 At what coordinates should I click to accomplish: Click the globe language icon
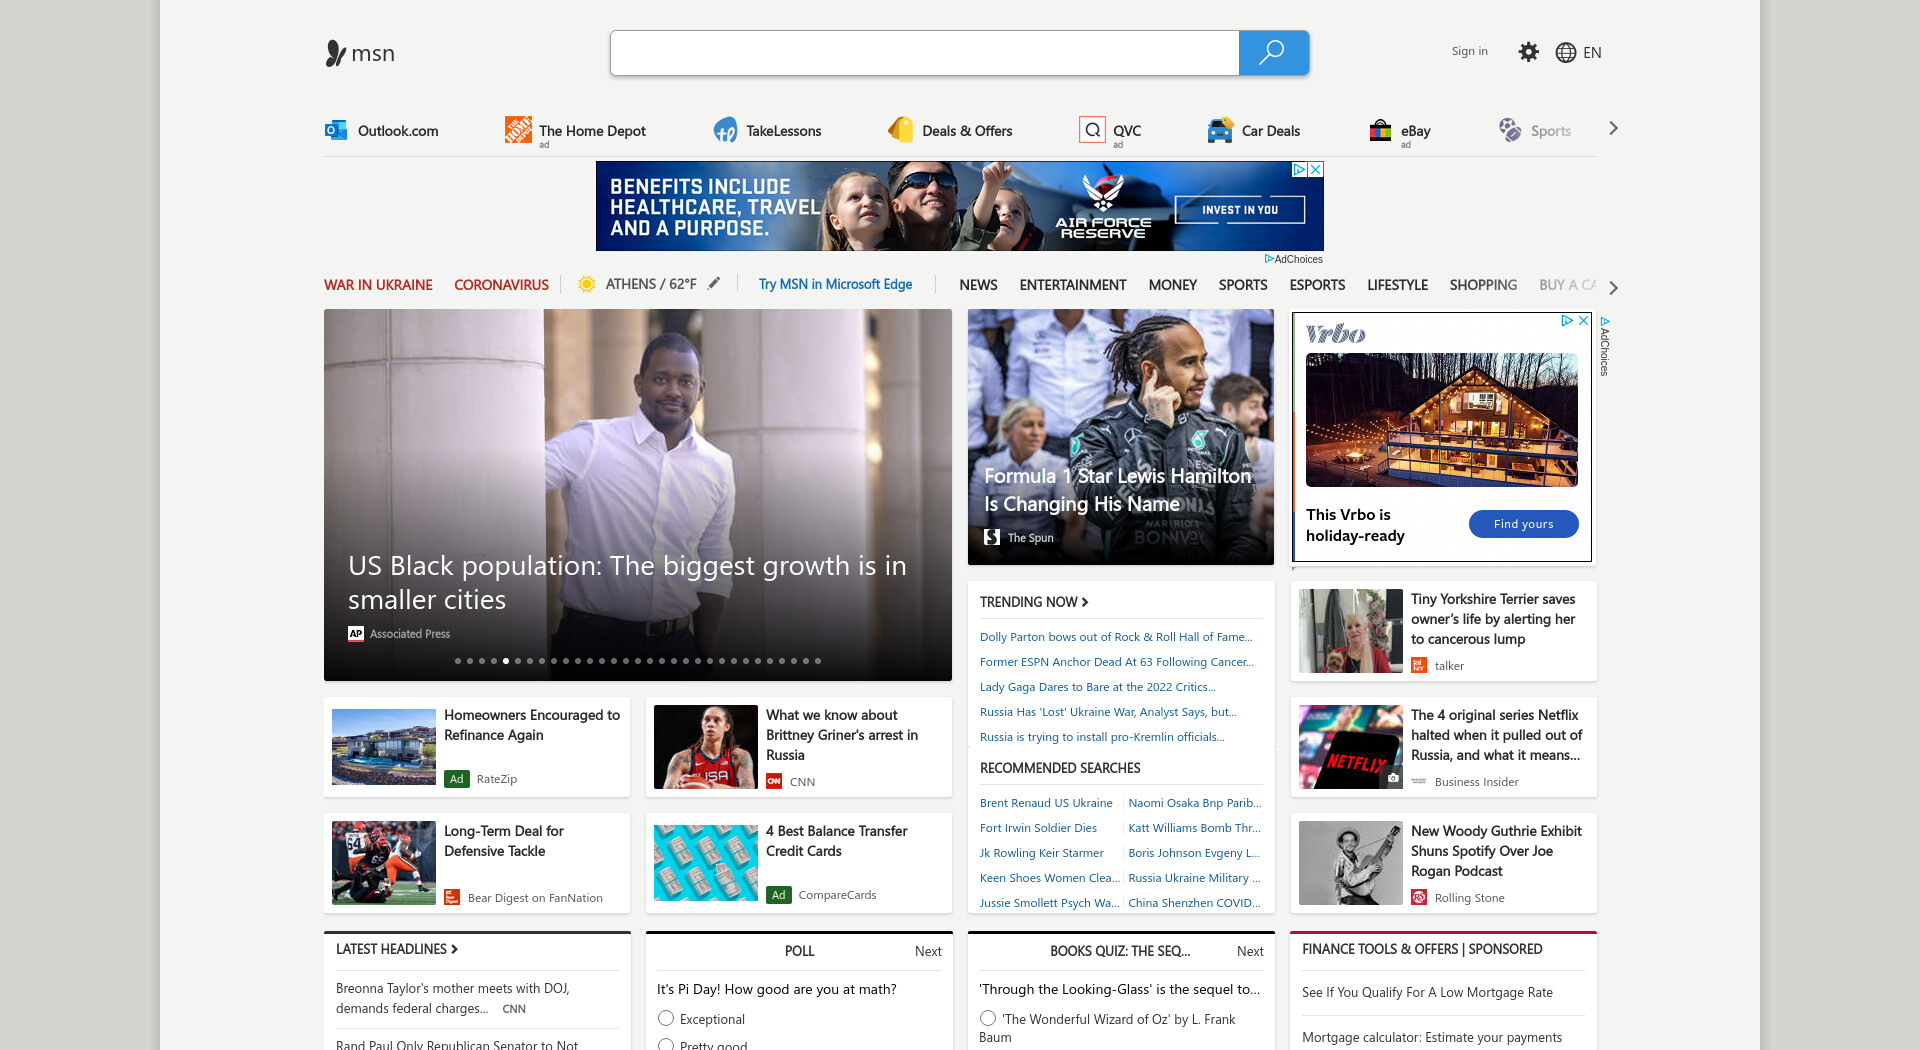click(1566, 53)
